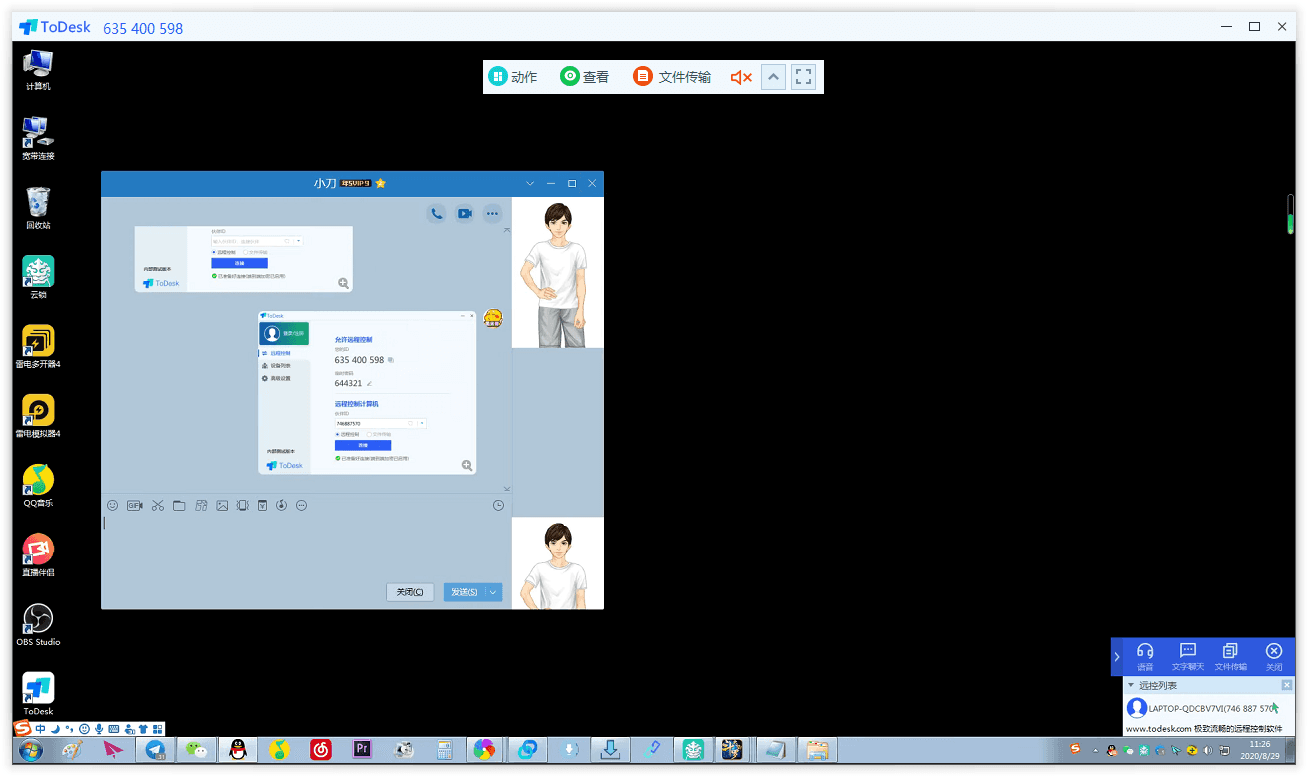Select the 直播伴侣 desktop shortcut
Viewport: 1308px width, 777px height.
38,555
